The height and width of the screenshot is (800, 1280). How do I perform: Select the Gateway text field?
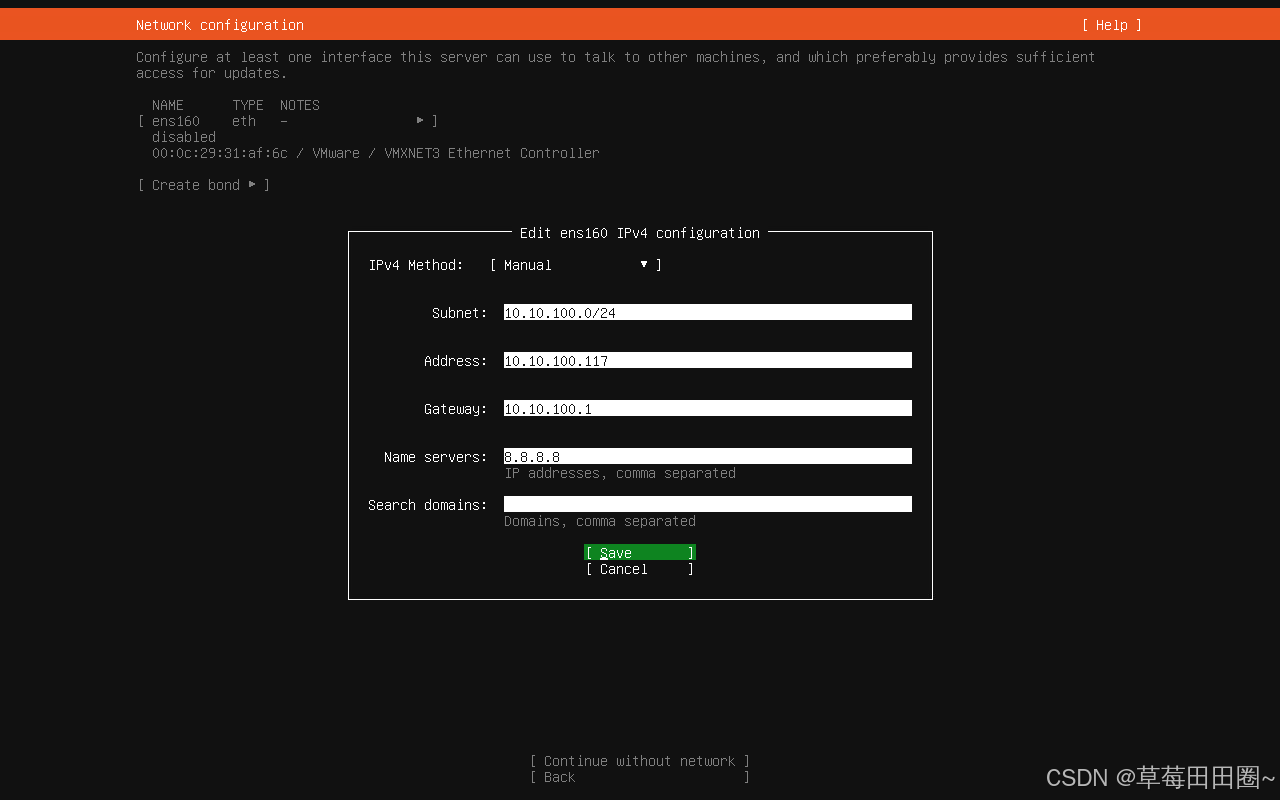pyautogui.click(x=707, y=409)
